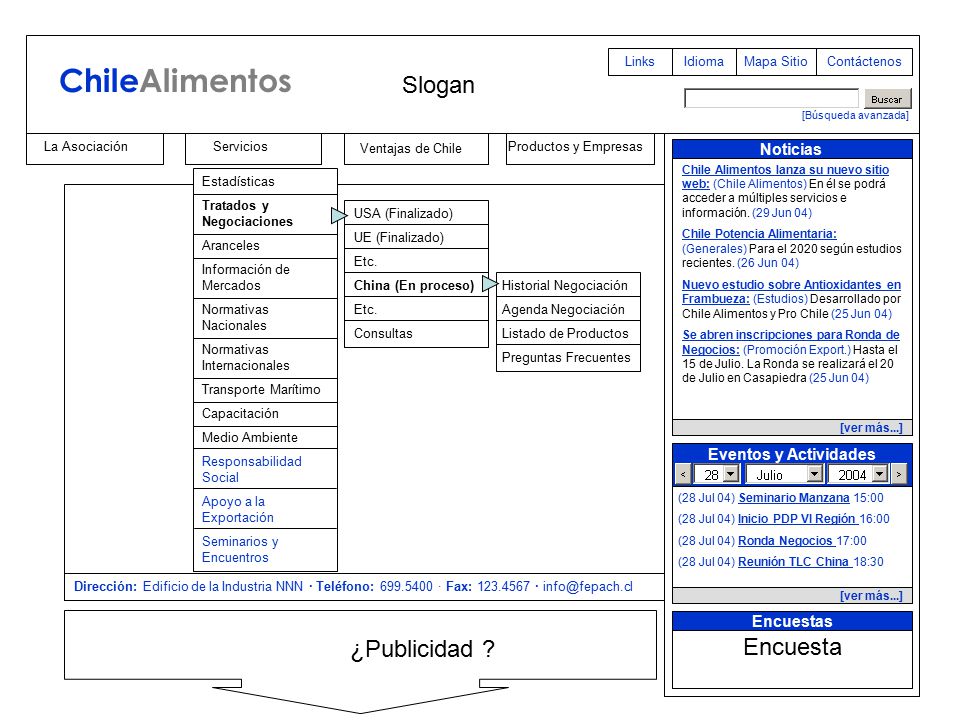Screen dimensions: 960x720
Task: Click the previous date arrow in Eventos
Action: [x=683, y=474]
